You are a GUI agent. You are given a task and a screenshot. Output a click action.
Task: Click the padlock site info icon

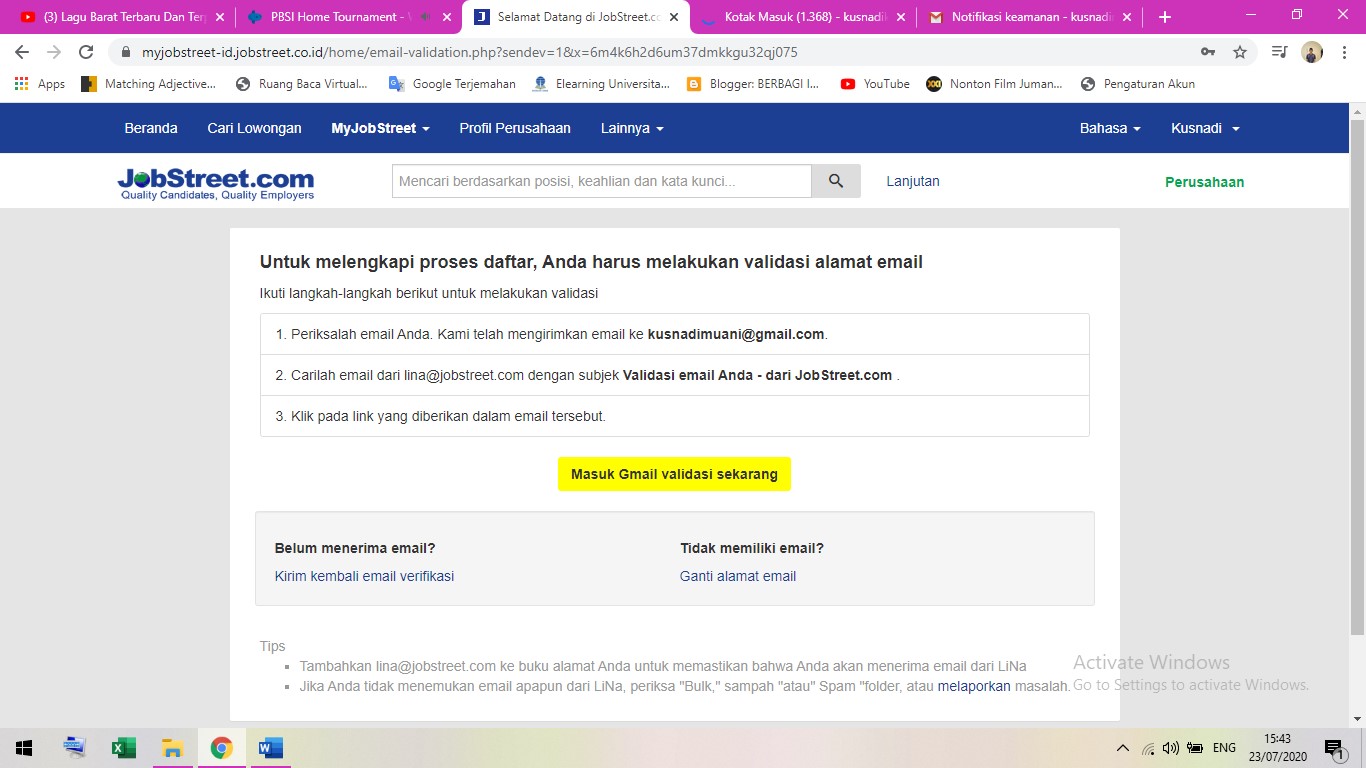tap(126, 52)
